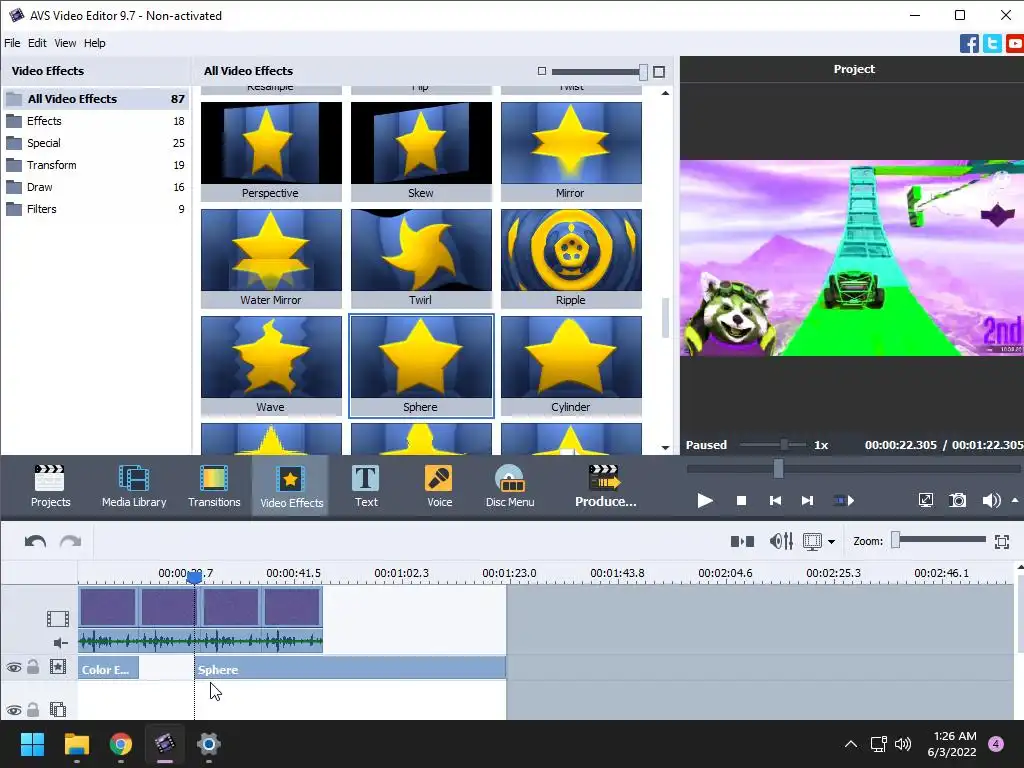This screenshot has height=768, width=1024.
Task: Open File Explorer from the taskbar
Action: (x=76, y=744)
